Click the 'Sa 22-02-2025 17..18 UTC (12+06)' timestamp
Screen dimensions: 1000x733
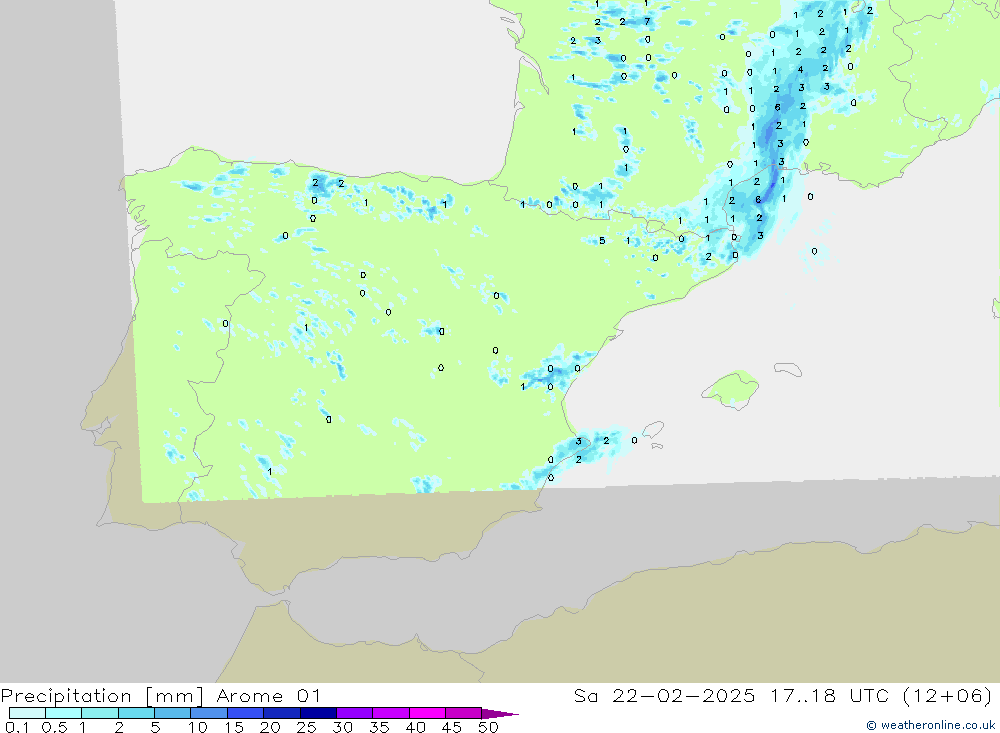pyautogui.click(x=783, y=695)
